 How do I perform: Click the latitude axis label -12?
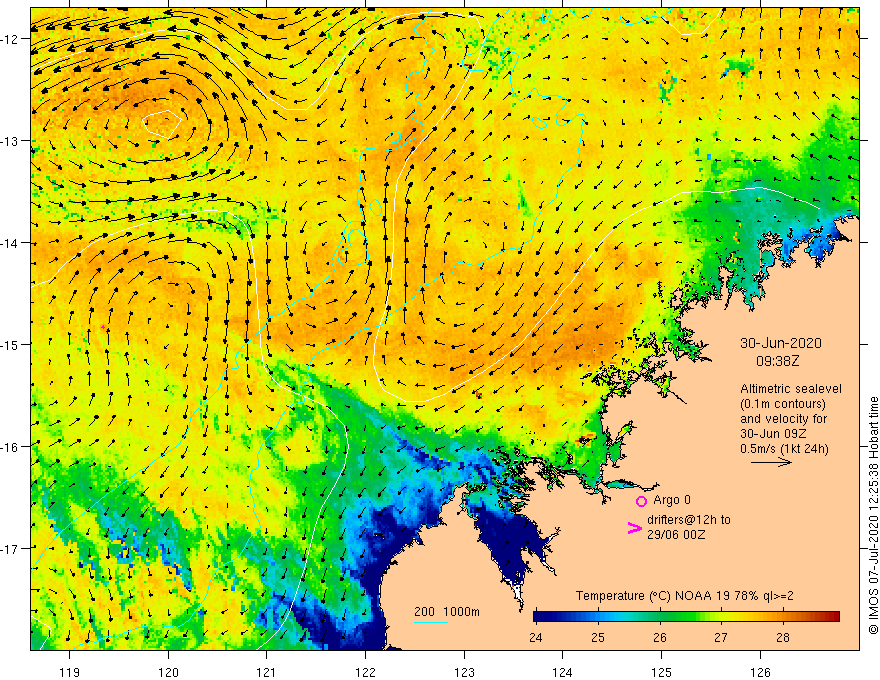(10, 39)
